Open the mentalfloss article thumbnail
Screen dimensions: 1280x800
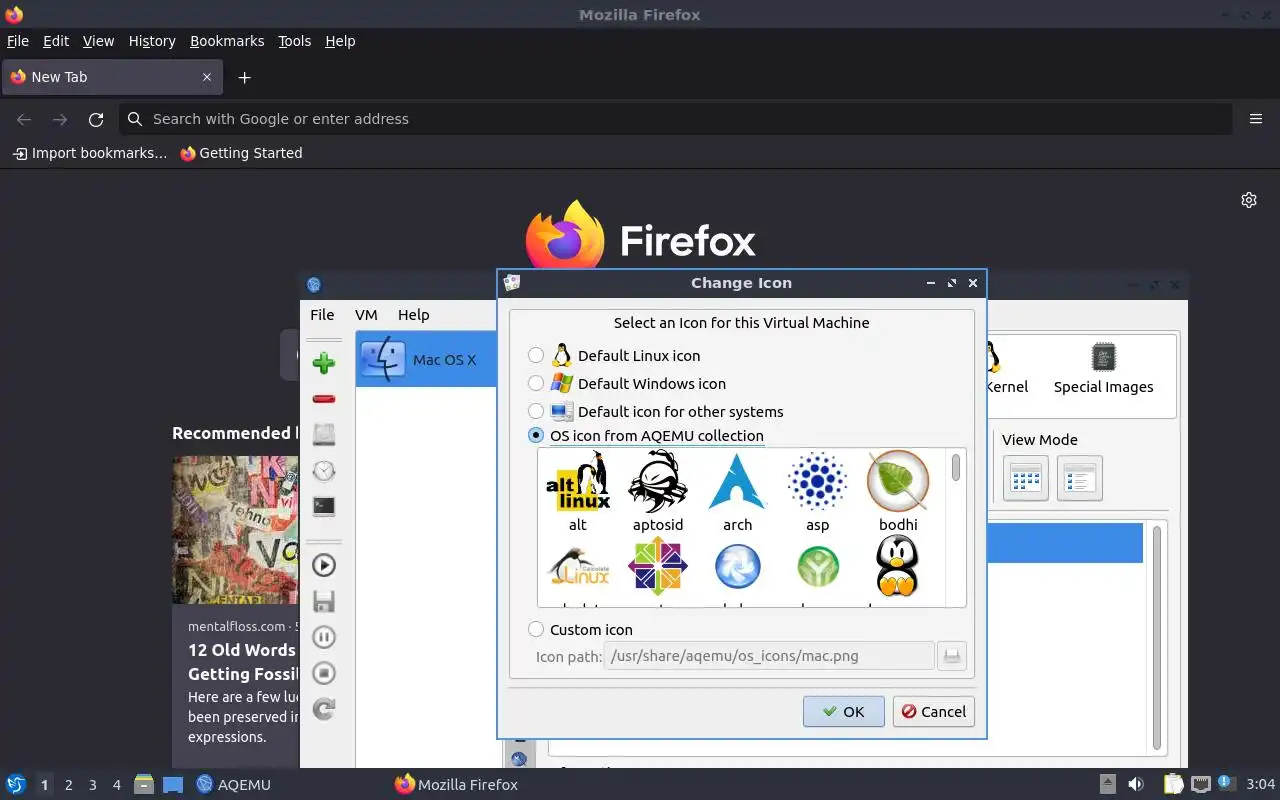click(x=236, y=530)
